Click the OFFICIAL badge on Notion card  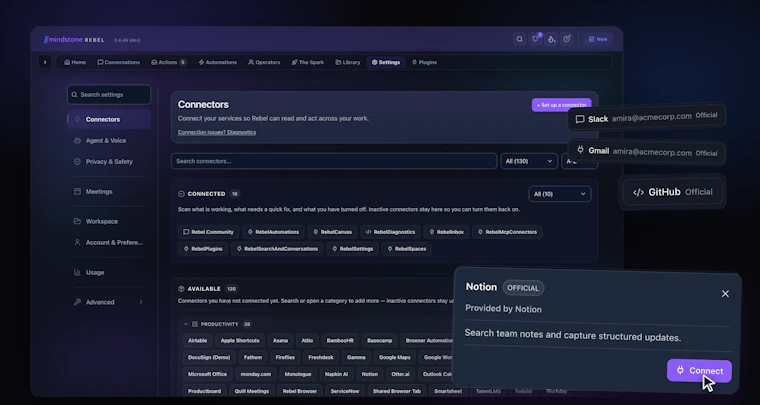click(523, 288)
